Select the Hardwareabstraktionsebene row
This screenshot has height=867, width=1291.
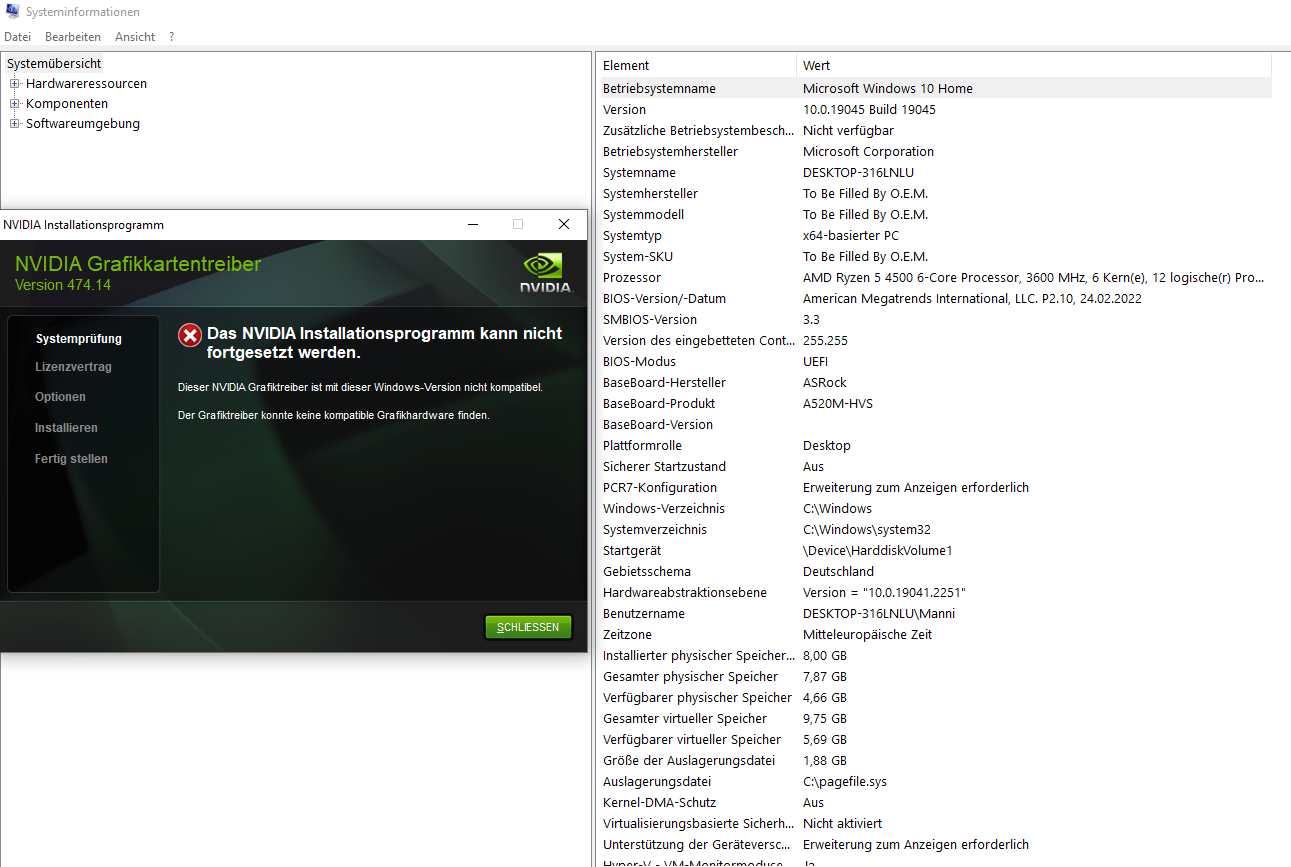click(x=935, y=593)
